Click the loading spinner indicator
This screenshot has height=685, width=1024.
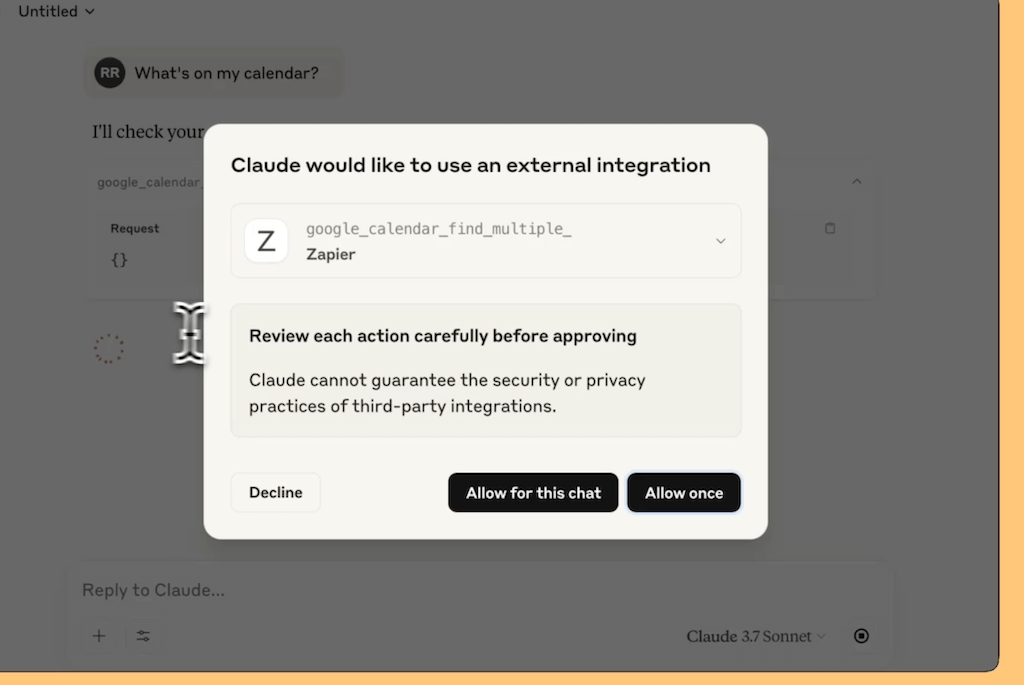[x=108, y=349]
